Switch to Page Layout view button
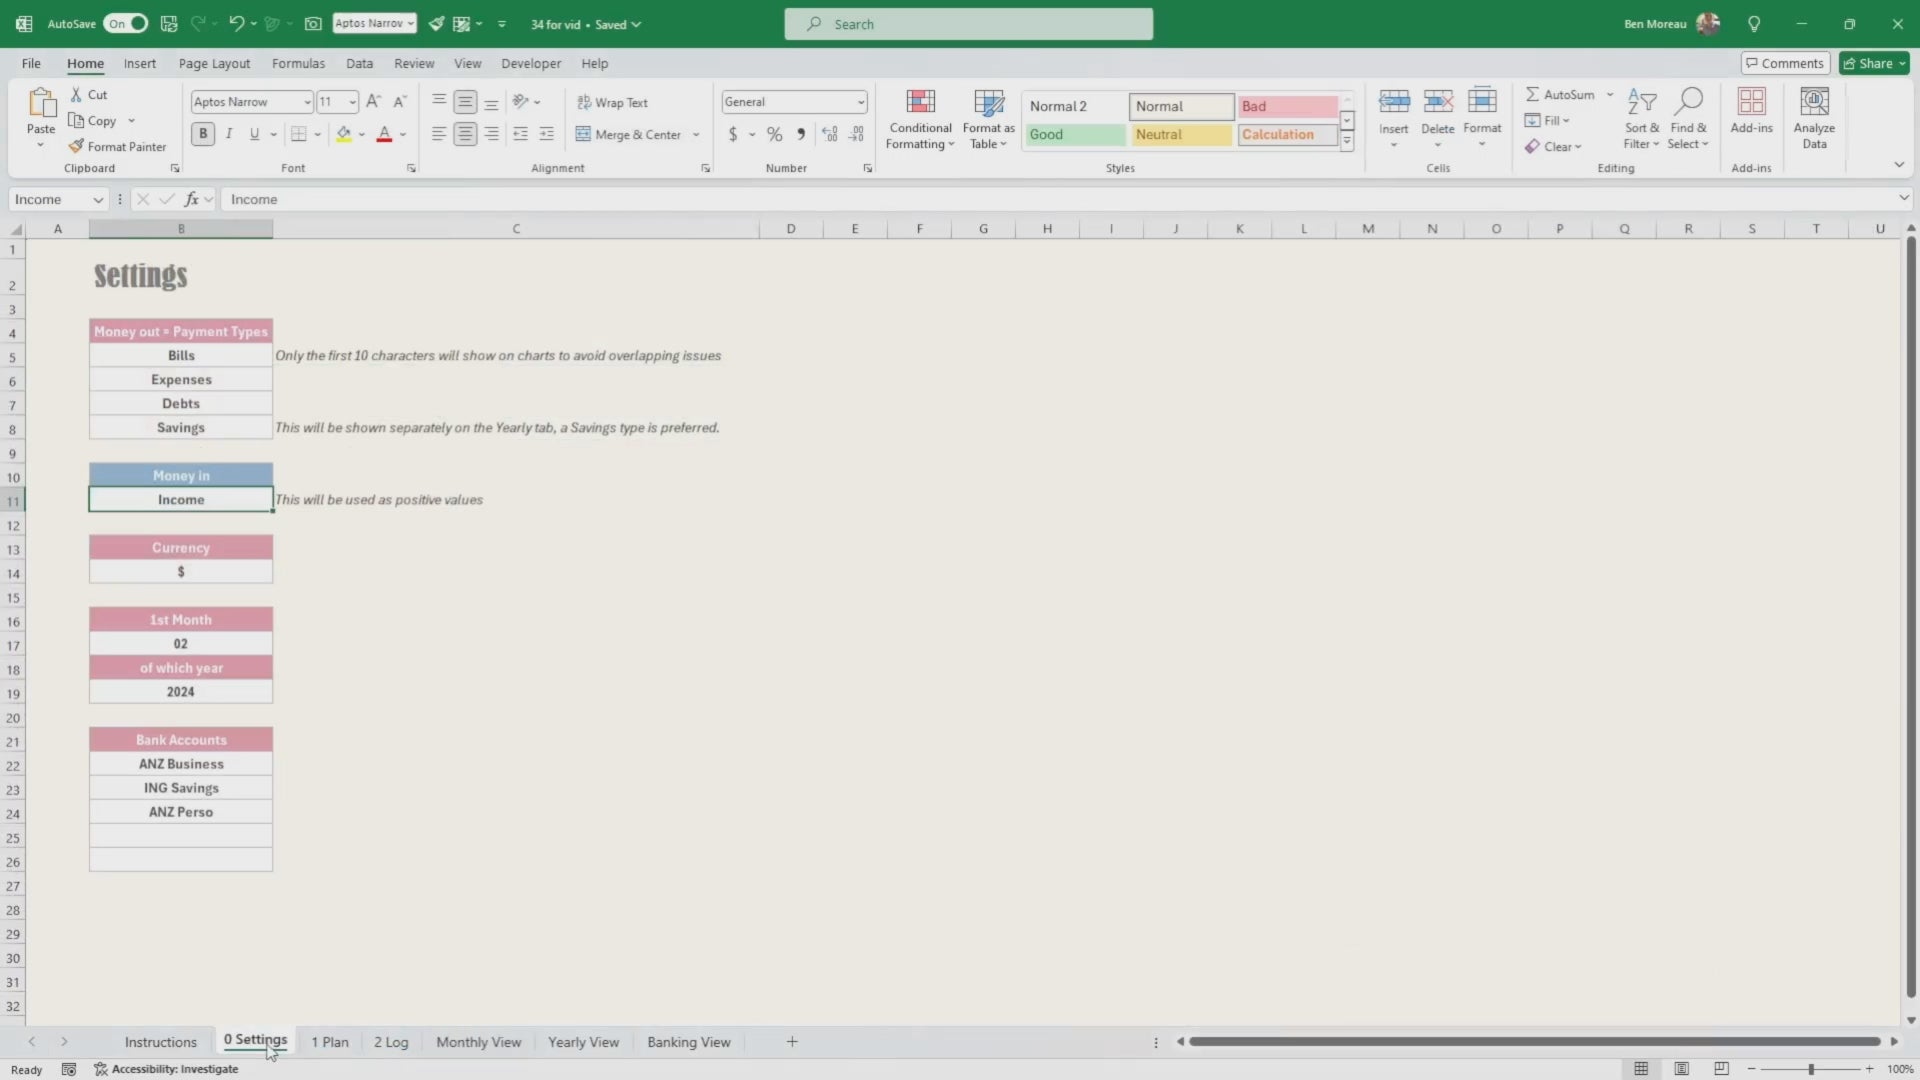This screenshot has width=1920, height=1080. coord(1682,1069)
